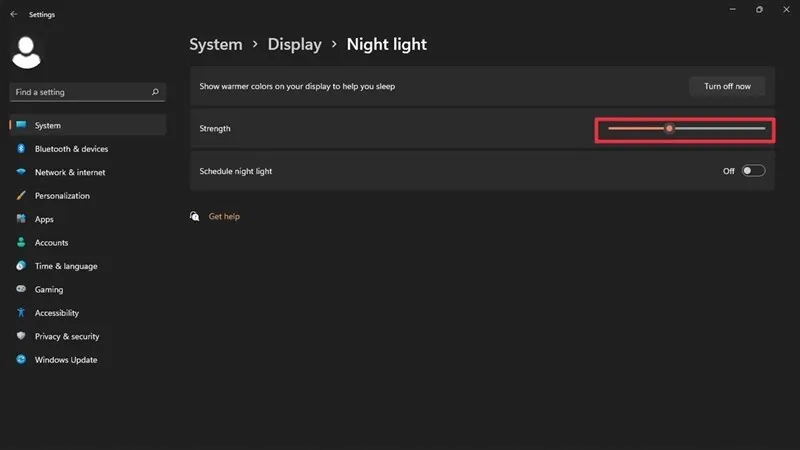This screenshot has height=450, width=800.
Task: Click the Get help chat icon
Action: pos(194,216)
